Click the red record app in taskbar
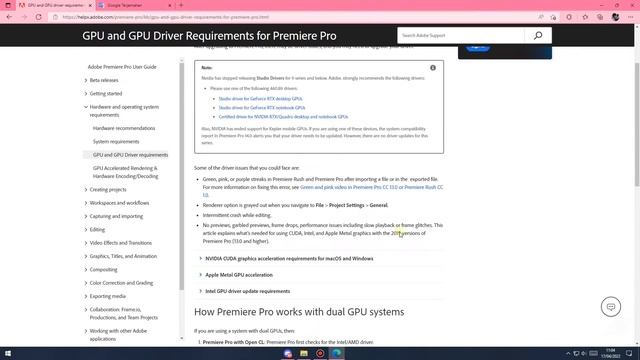 pos(320,353)
